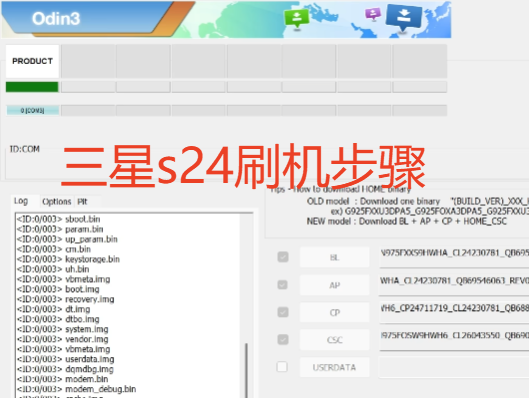The width and height of the screenshot is (529, 398).
Task: Select log line up_param.bin
Action: pos(67,239)
